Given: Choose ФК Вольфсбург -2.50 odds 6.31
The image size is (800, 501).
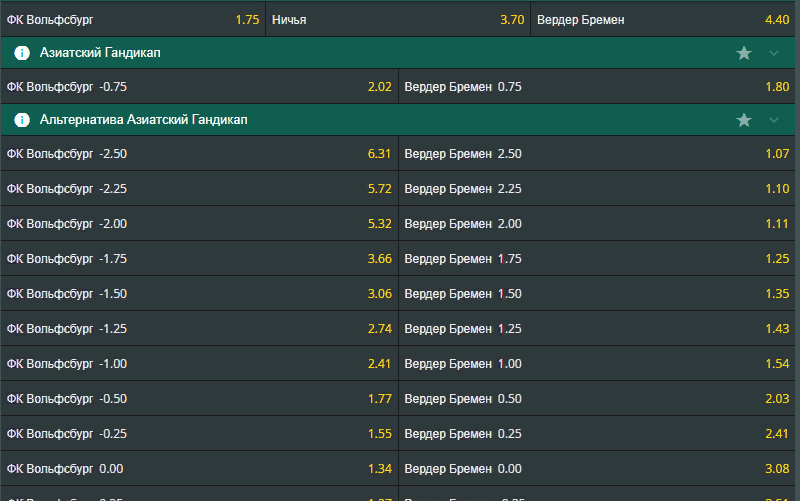Looking at the screenshot, I should [199, 154].
